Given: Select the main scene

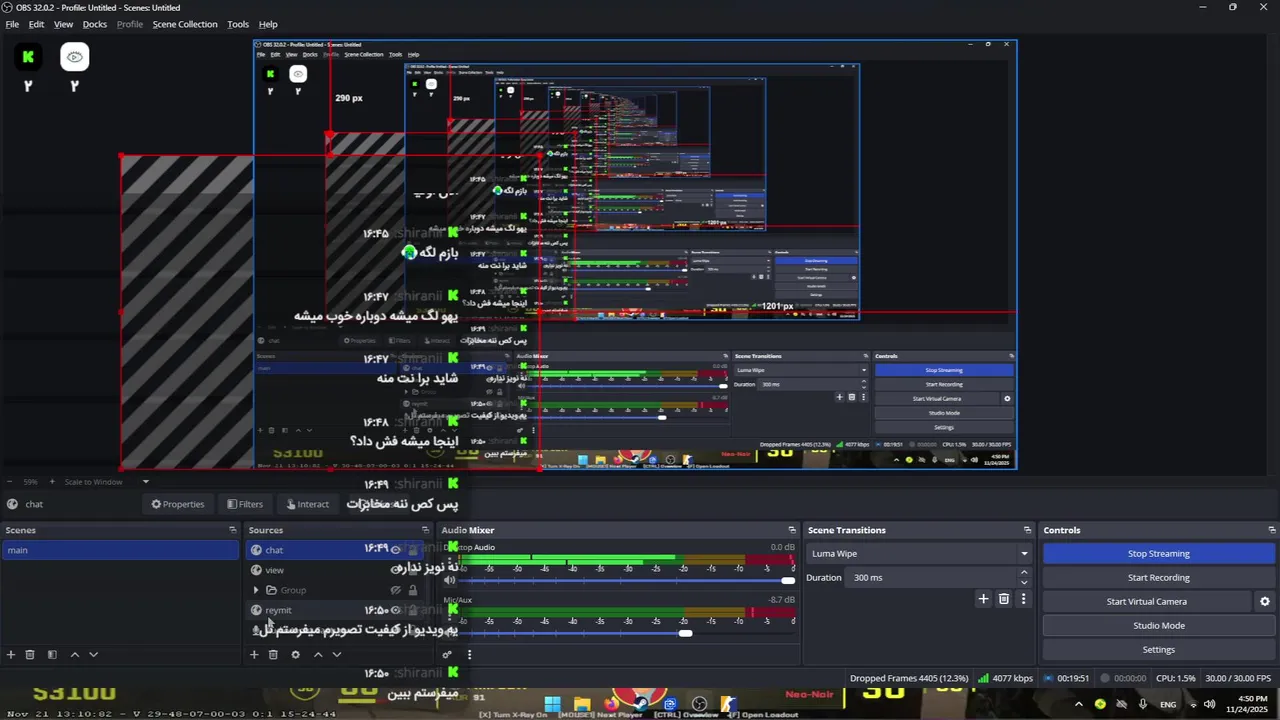Looking at the screenshot, I should tap(119, 550).
